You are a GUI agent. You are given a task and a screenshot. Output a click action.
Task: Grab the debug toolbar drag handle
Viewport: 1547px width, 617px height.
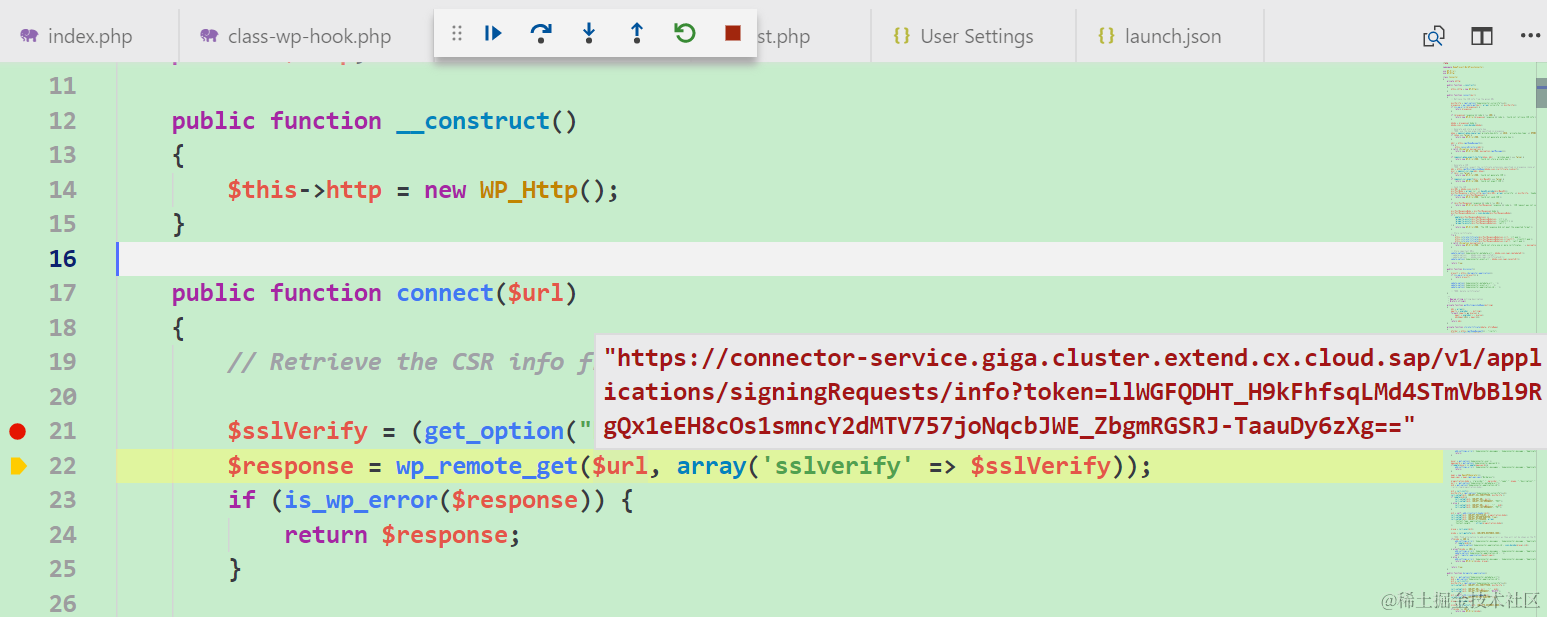click(x=457, y=34)
